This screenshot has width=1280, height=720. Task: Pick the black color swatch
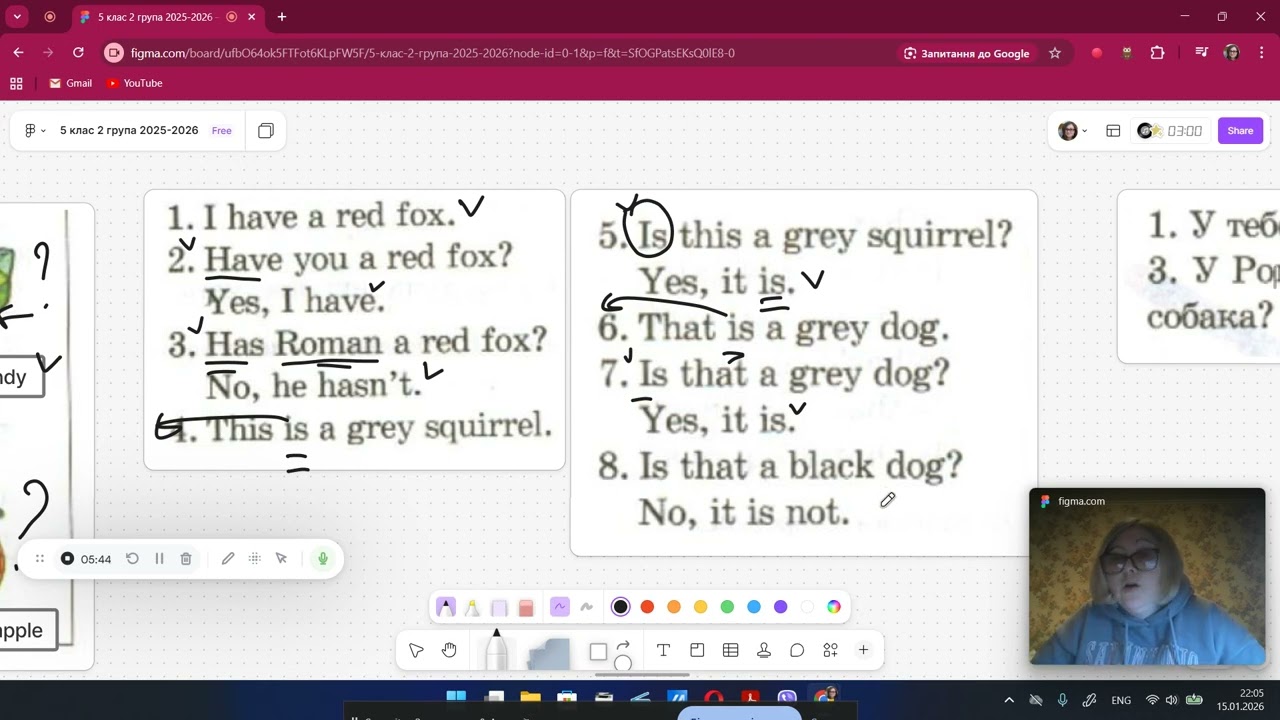coord(621,607)
